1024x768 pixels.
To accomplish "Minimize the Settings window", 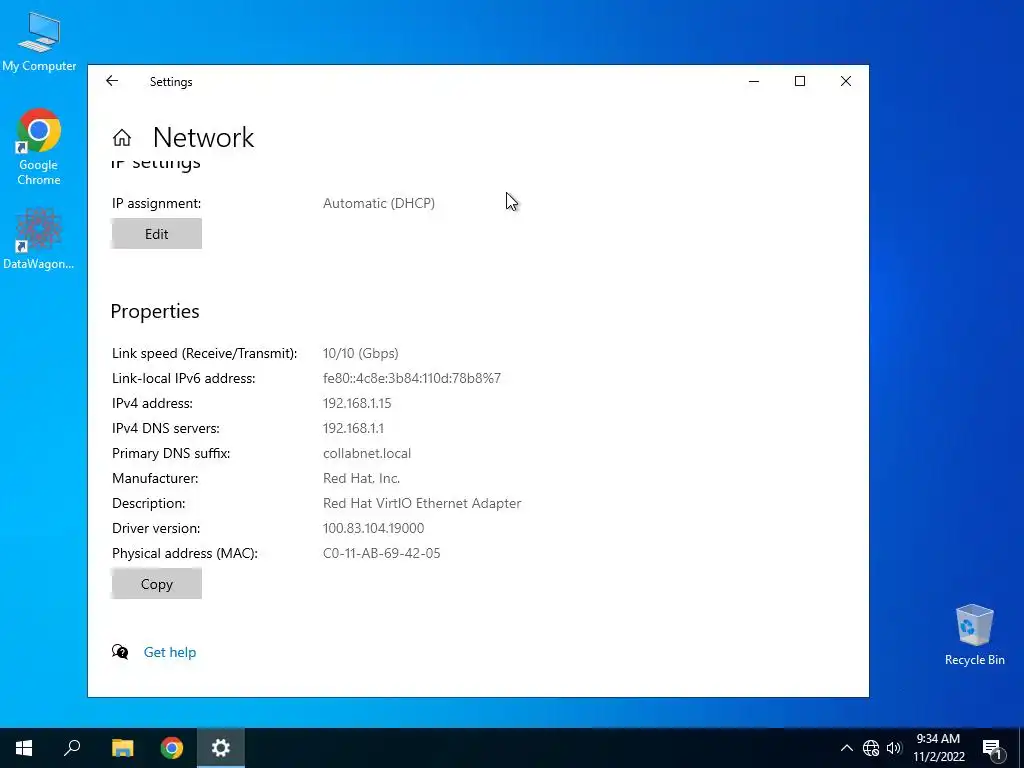I will 754,81.
